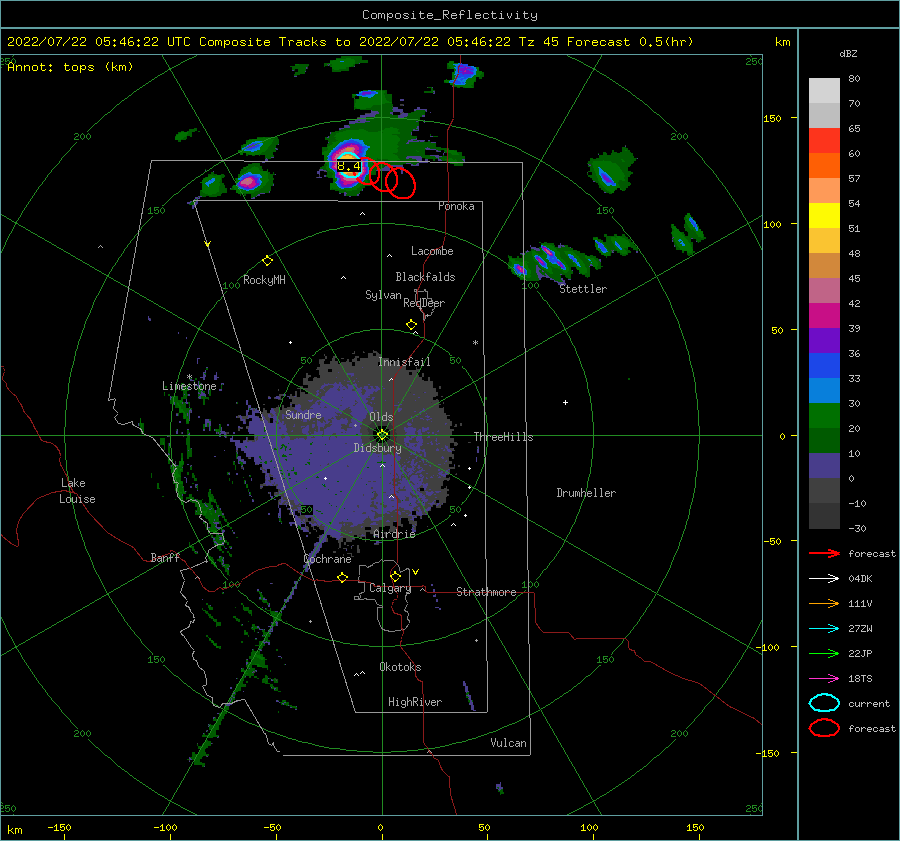This screenshot has width=900, height=841.
Task: Click the yellow diamond marker near RockyMH
Action: (267, 261)
